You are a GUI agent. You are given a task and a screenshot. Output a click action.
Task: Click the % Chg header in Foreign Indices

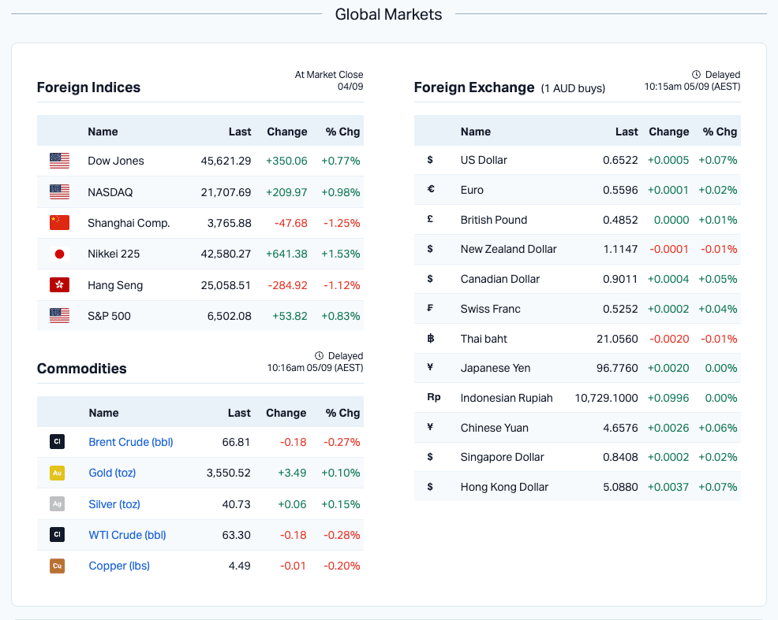(x=342, y=131)
